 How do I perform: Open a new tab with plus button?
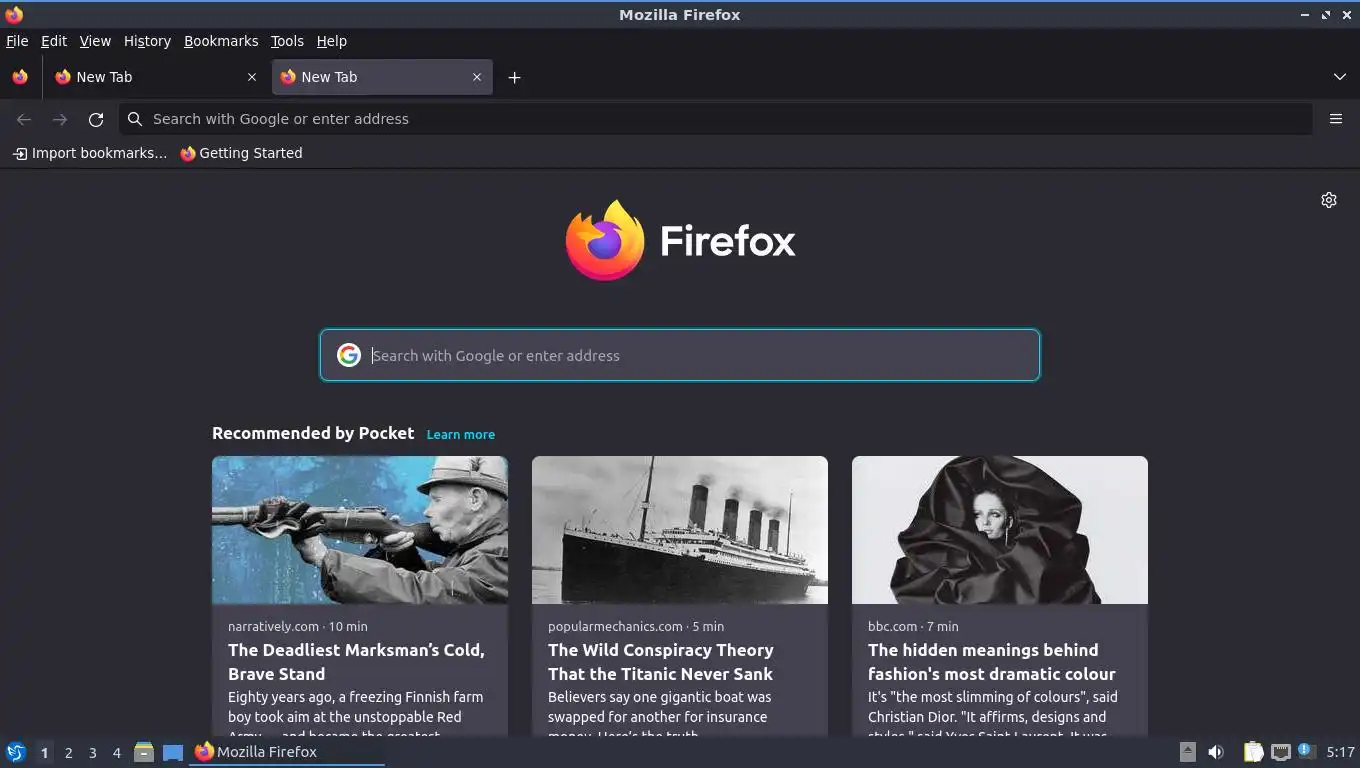click(514, 77)
